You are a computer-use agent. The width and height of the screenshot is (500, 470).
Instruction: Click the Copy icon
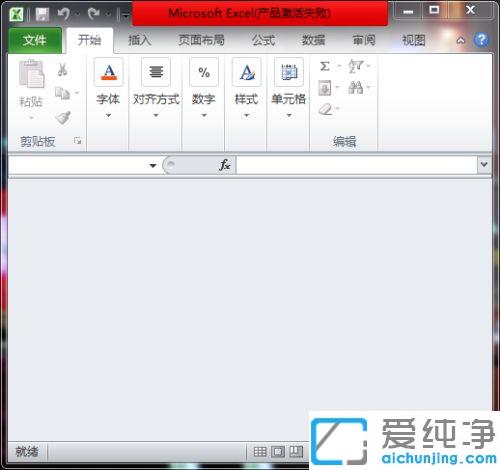pos(62,93)
